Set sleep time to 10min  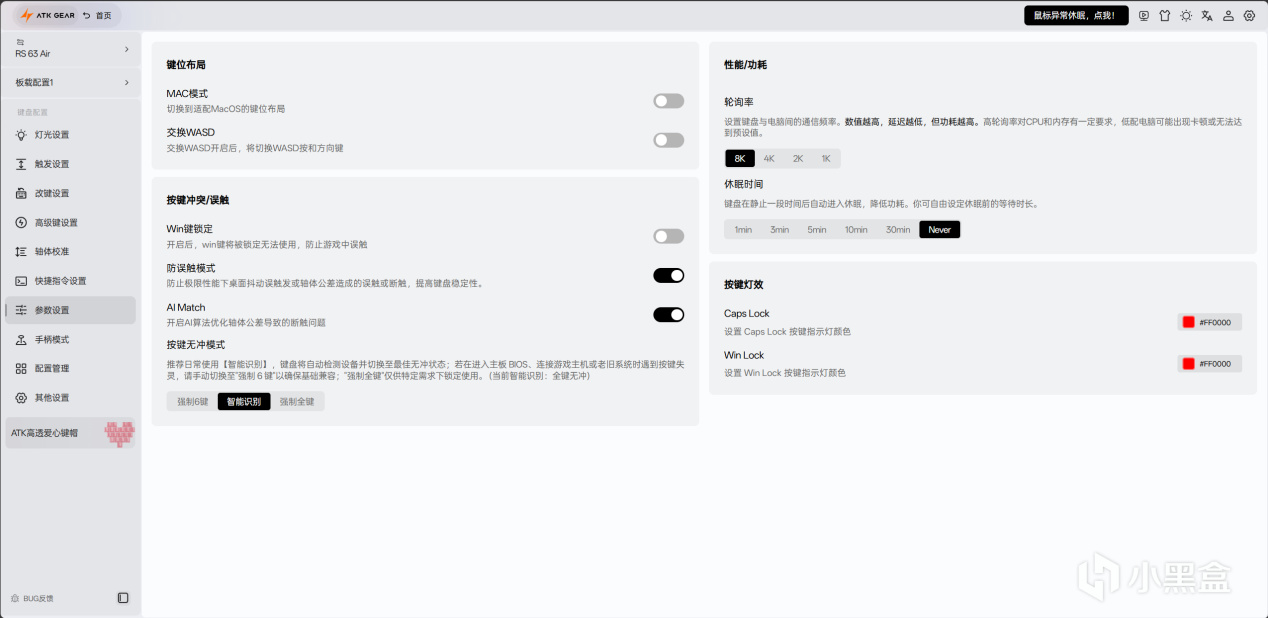click(856, 230)
